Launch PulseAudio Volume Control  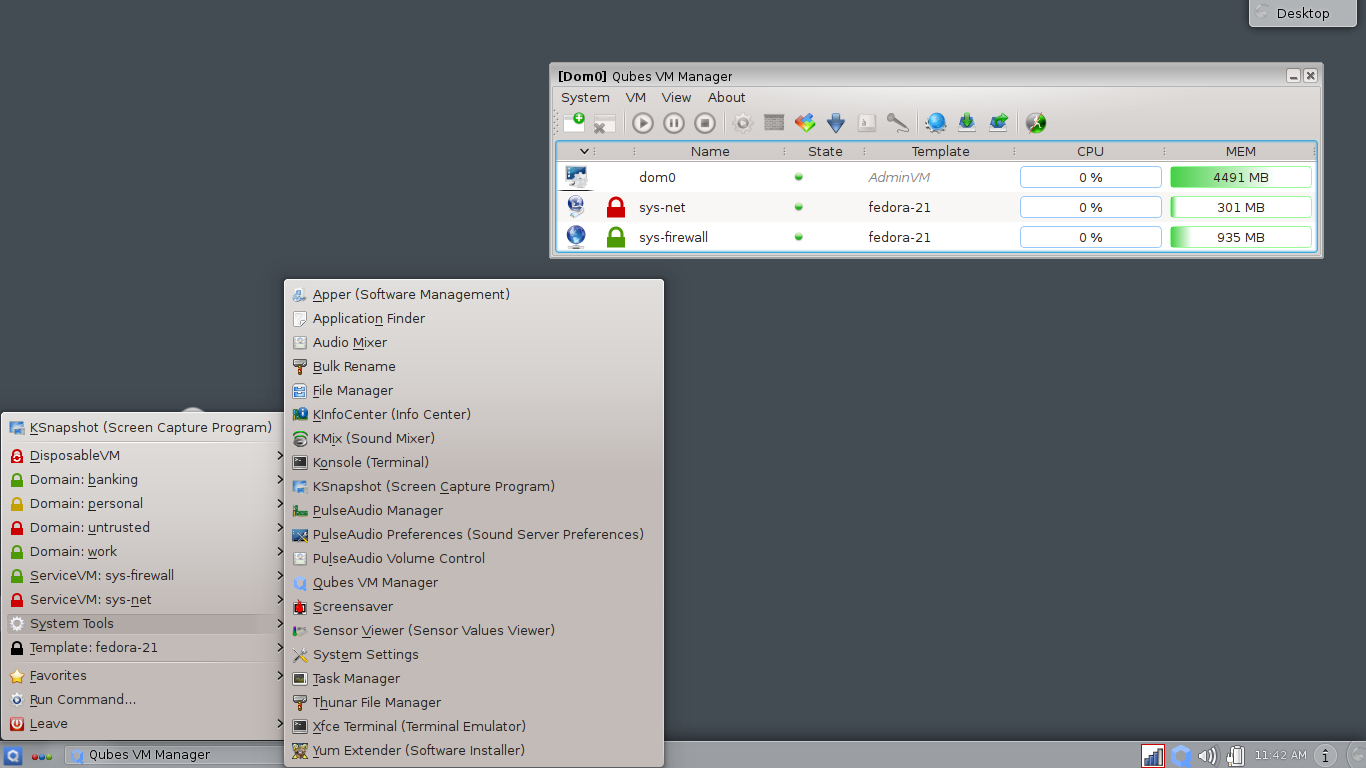(x=474, y=558)
